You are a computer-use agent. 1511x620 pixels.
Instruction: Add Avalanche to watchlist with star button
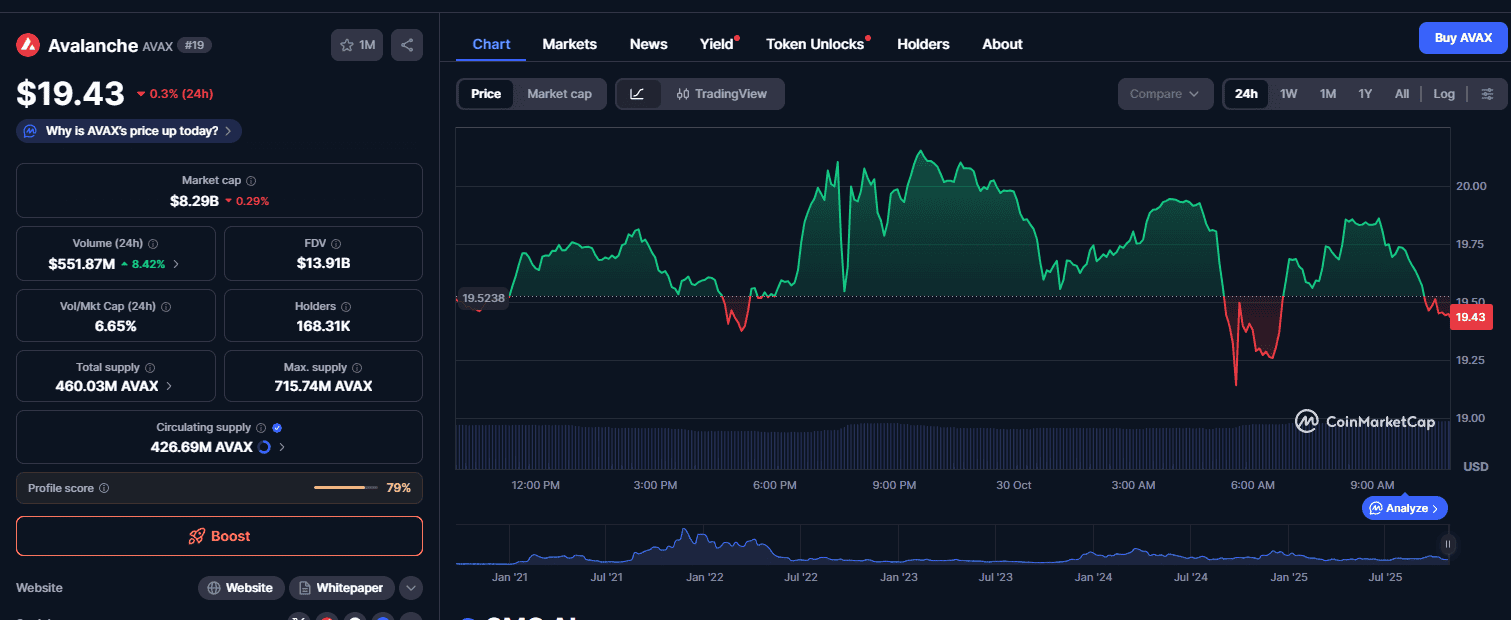click(x=357, y=45)
